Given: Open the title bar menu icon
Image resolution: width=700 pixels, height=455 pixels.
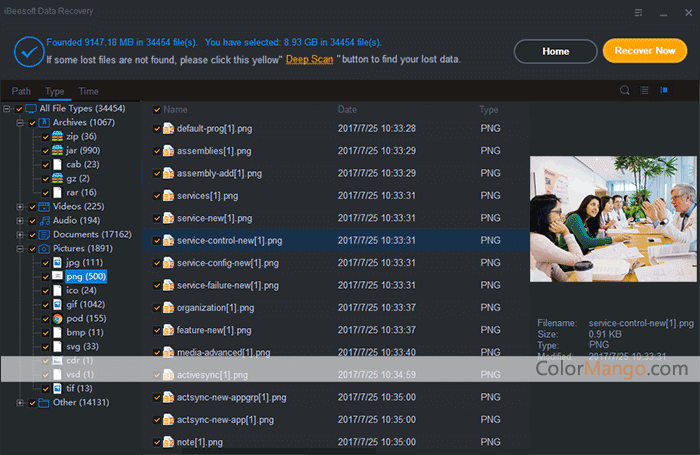Looking at the screenshot, I should click(x=638, y=12).
